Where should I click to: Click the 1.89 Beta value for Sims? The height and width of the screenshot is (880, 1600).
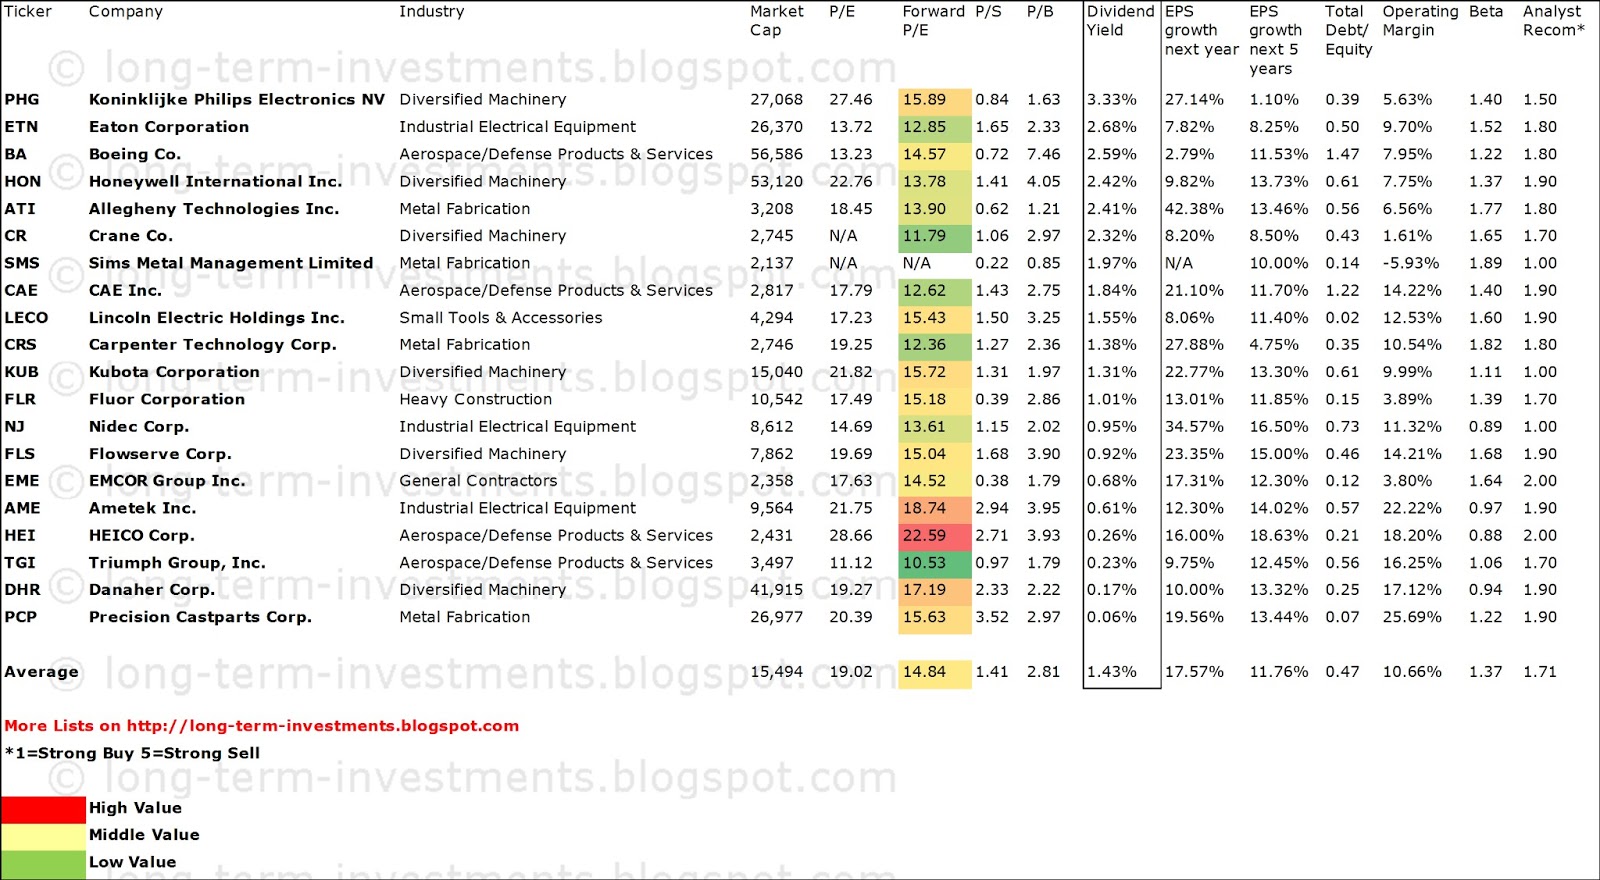click(1485, 263)
